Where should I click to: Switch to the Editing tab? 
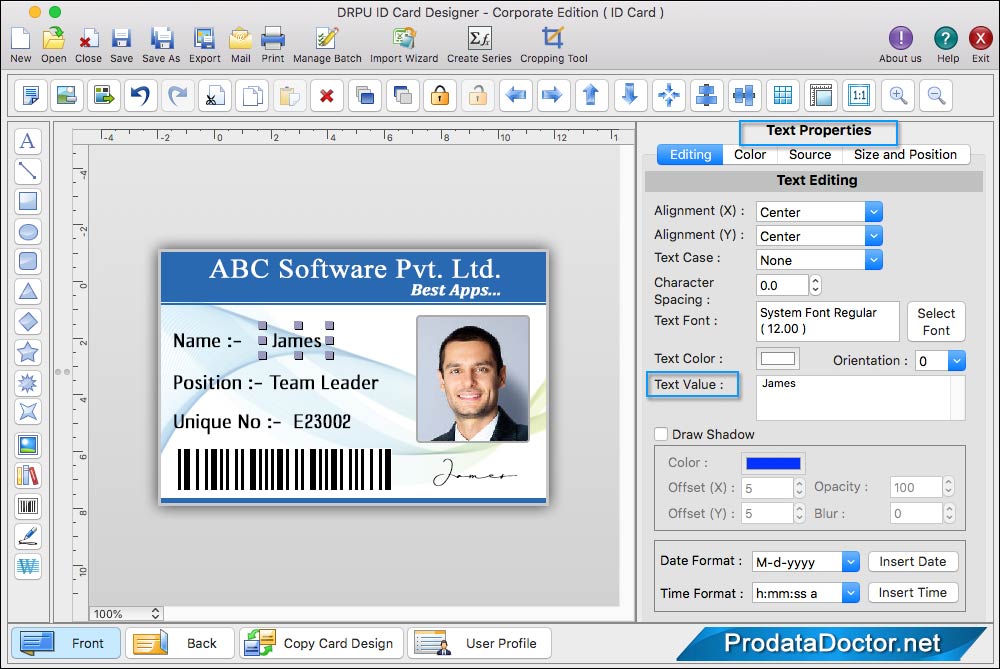[690, 155]
